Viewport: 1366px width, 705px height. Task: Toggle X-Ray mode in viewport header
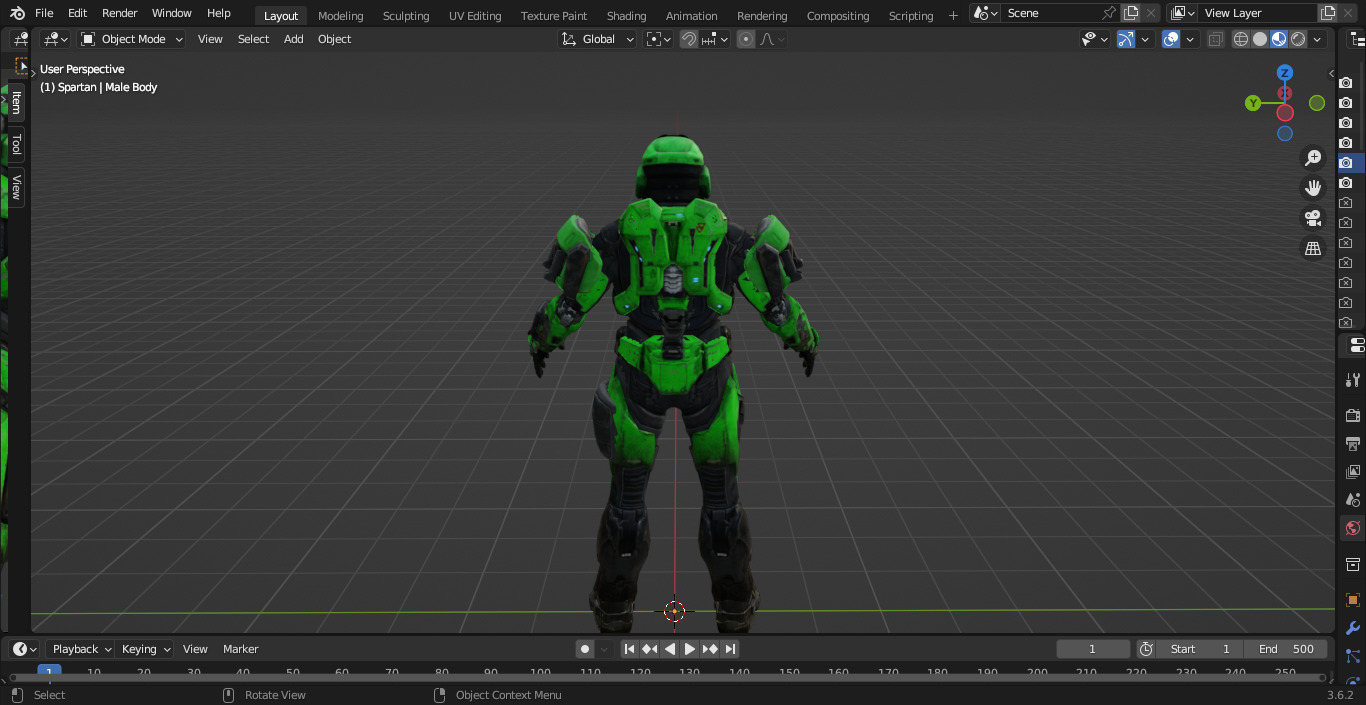pos(1216,39)
